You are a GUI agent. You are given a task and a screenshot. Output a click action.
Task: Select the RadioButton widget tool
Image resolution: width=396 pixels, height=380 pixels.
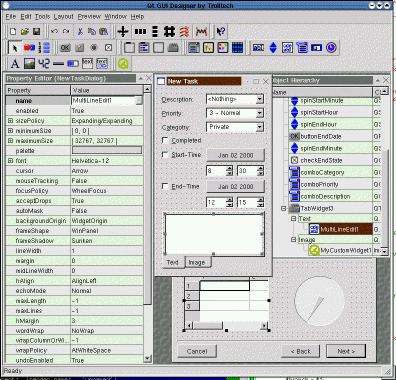click(94, 48)
